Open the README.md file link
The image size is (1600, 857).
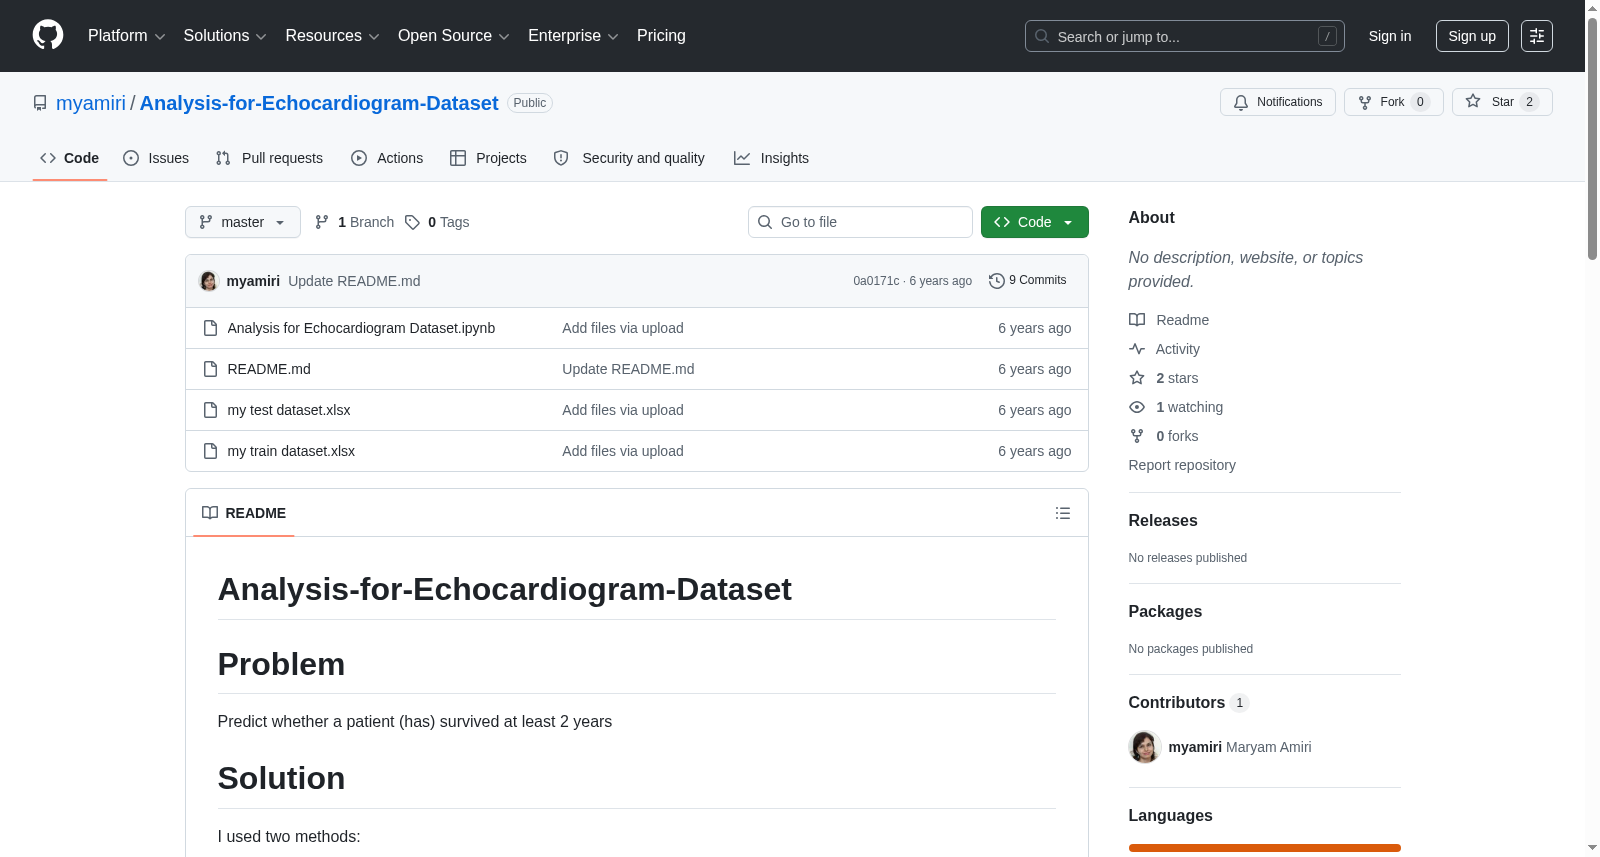coord(269,369)
